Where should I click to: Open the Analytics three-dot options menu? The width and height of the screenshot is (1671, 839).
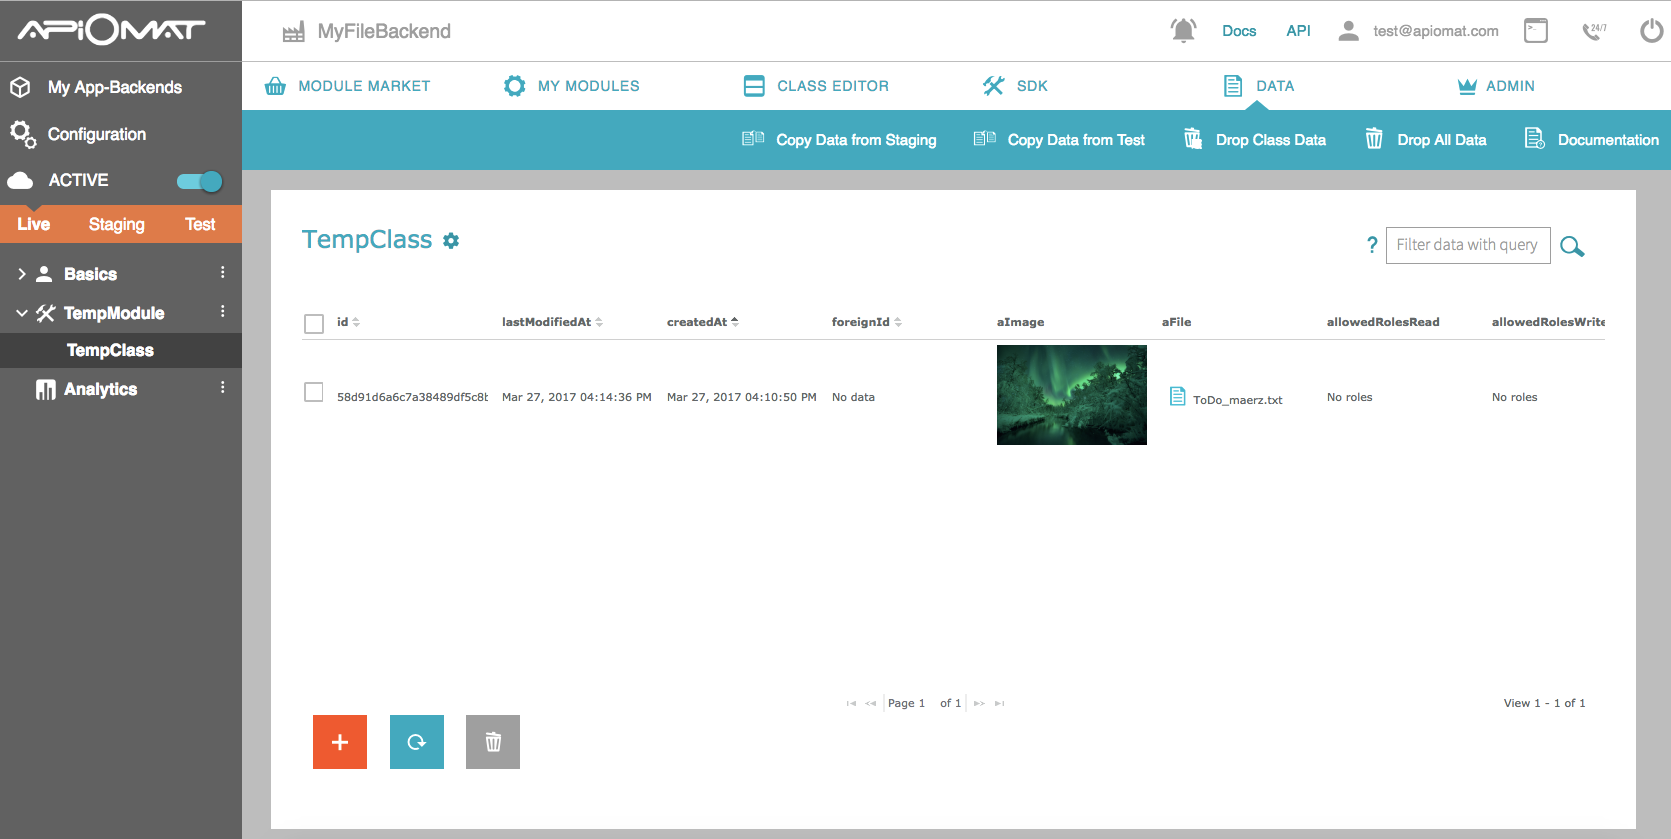point(222,388)
